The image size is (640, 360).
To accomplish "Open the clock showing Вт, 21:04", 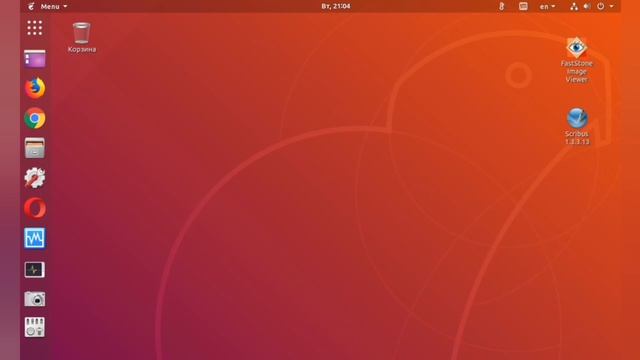I will [x=336, y=6].
